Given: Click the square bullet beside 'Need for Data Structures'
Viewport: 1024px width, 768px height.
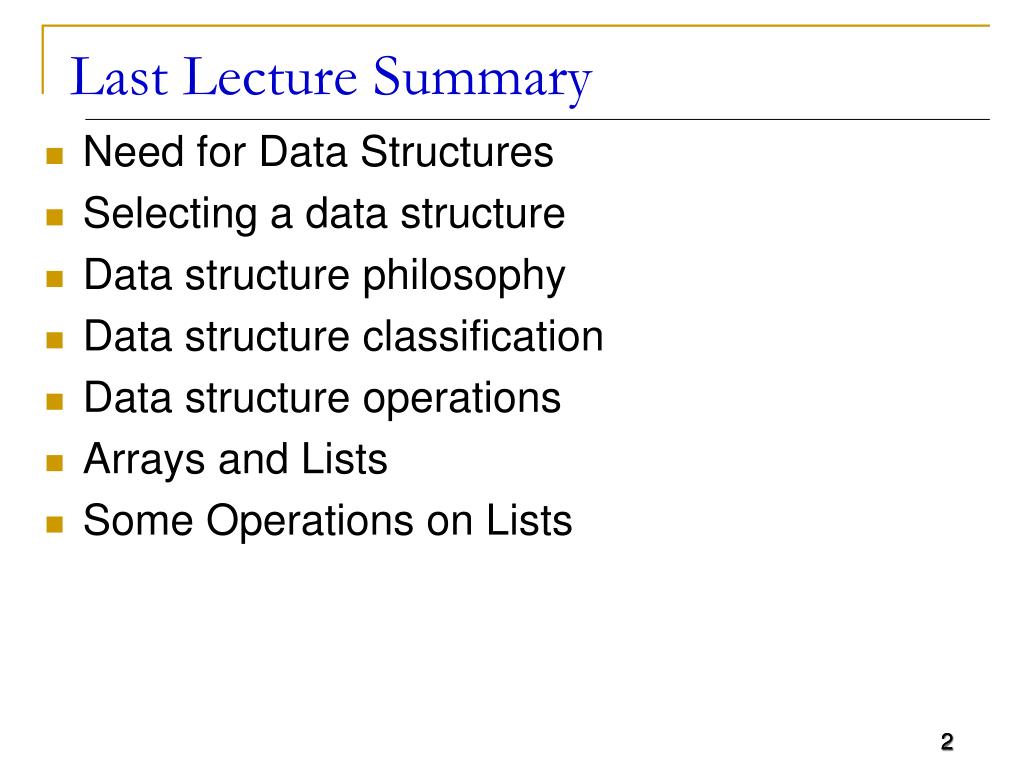Looking at the screenshot, I should (x=55, y=155).
